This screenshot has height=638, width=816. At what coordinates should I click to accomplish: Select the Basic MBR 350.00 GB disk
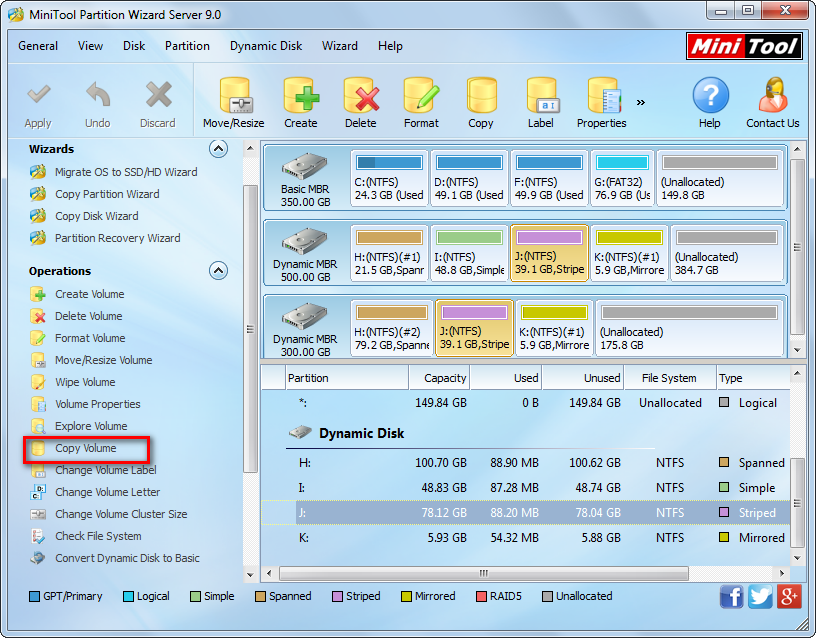point(305,179)
